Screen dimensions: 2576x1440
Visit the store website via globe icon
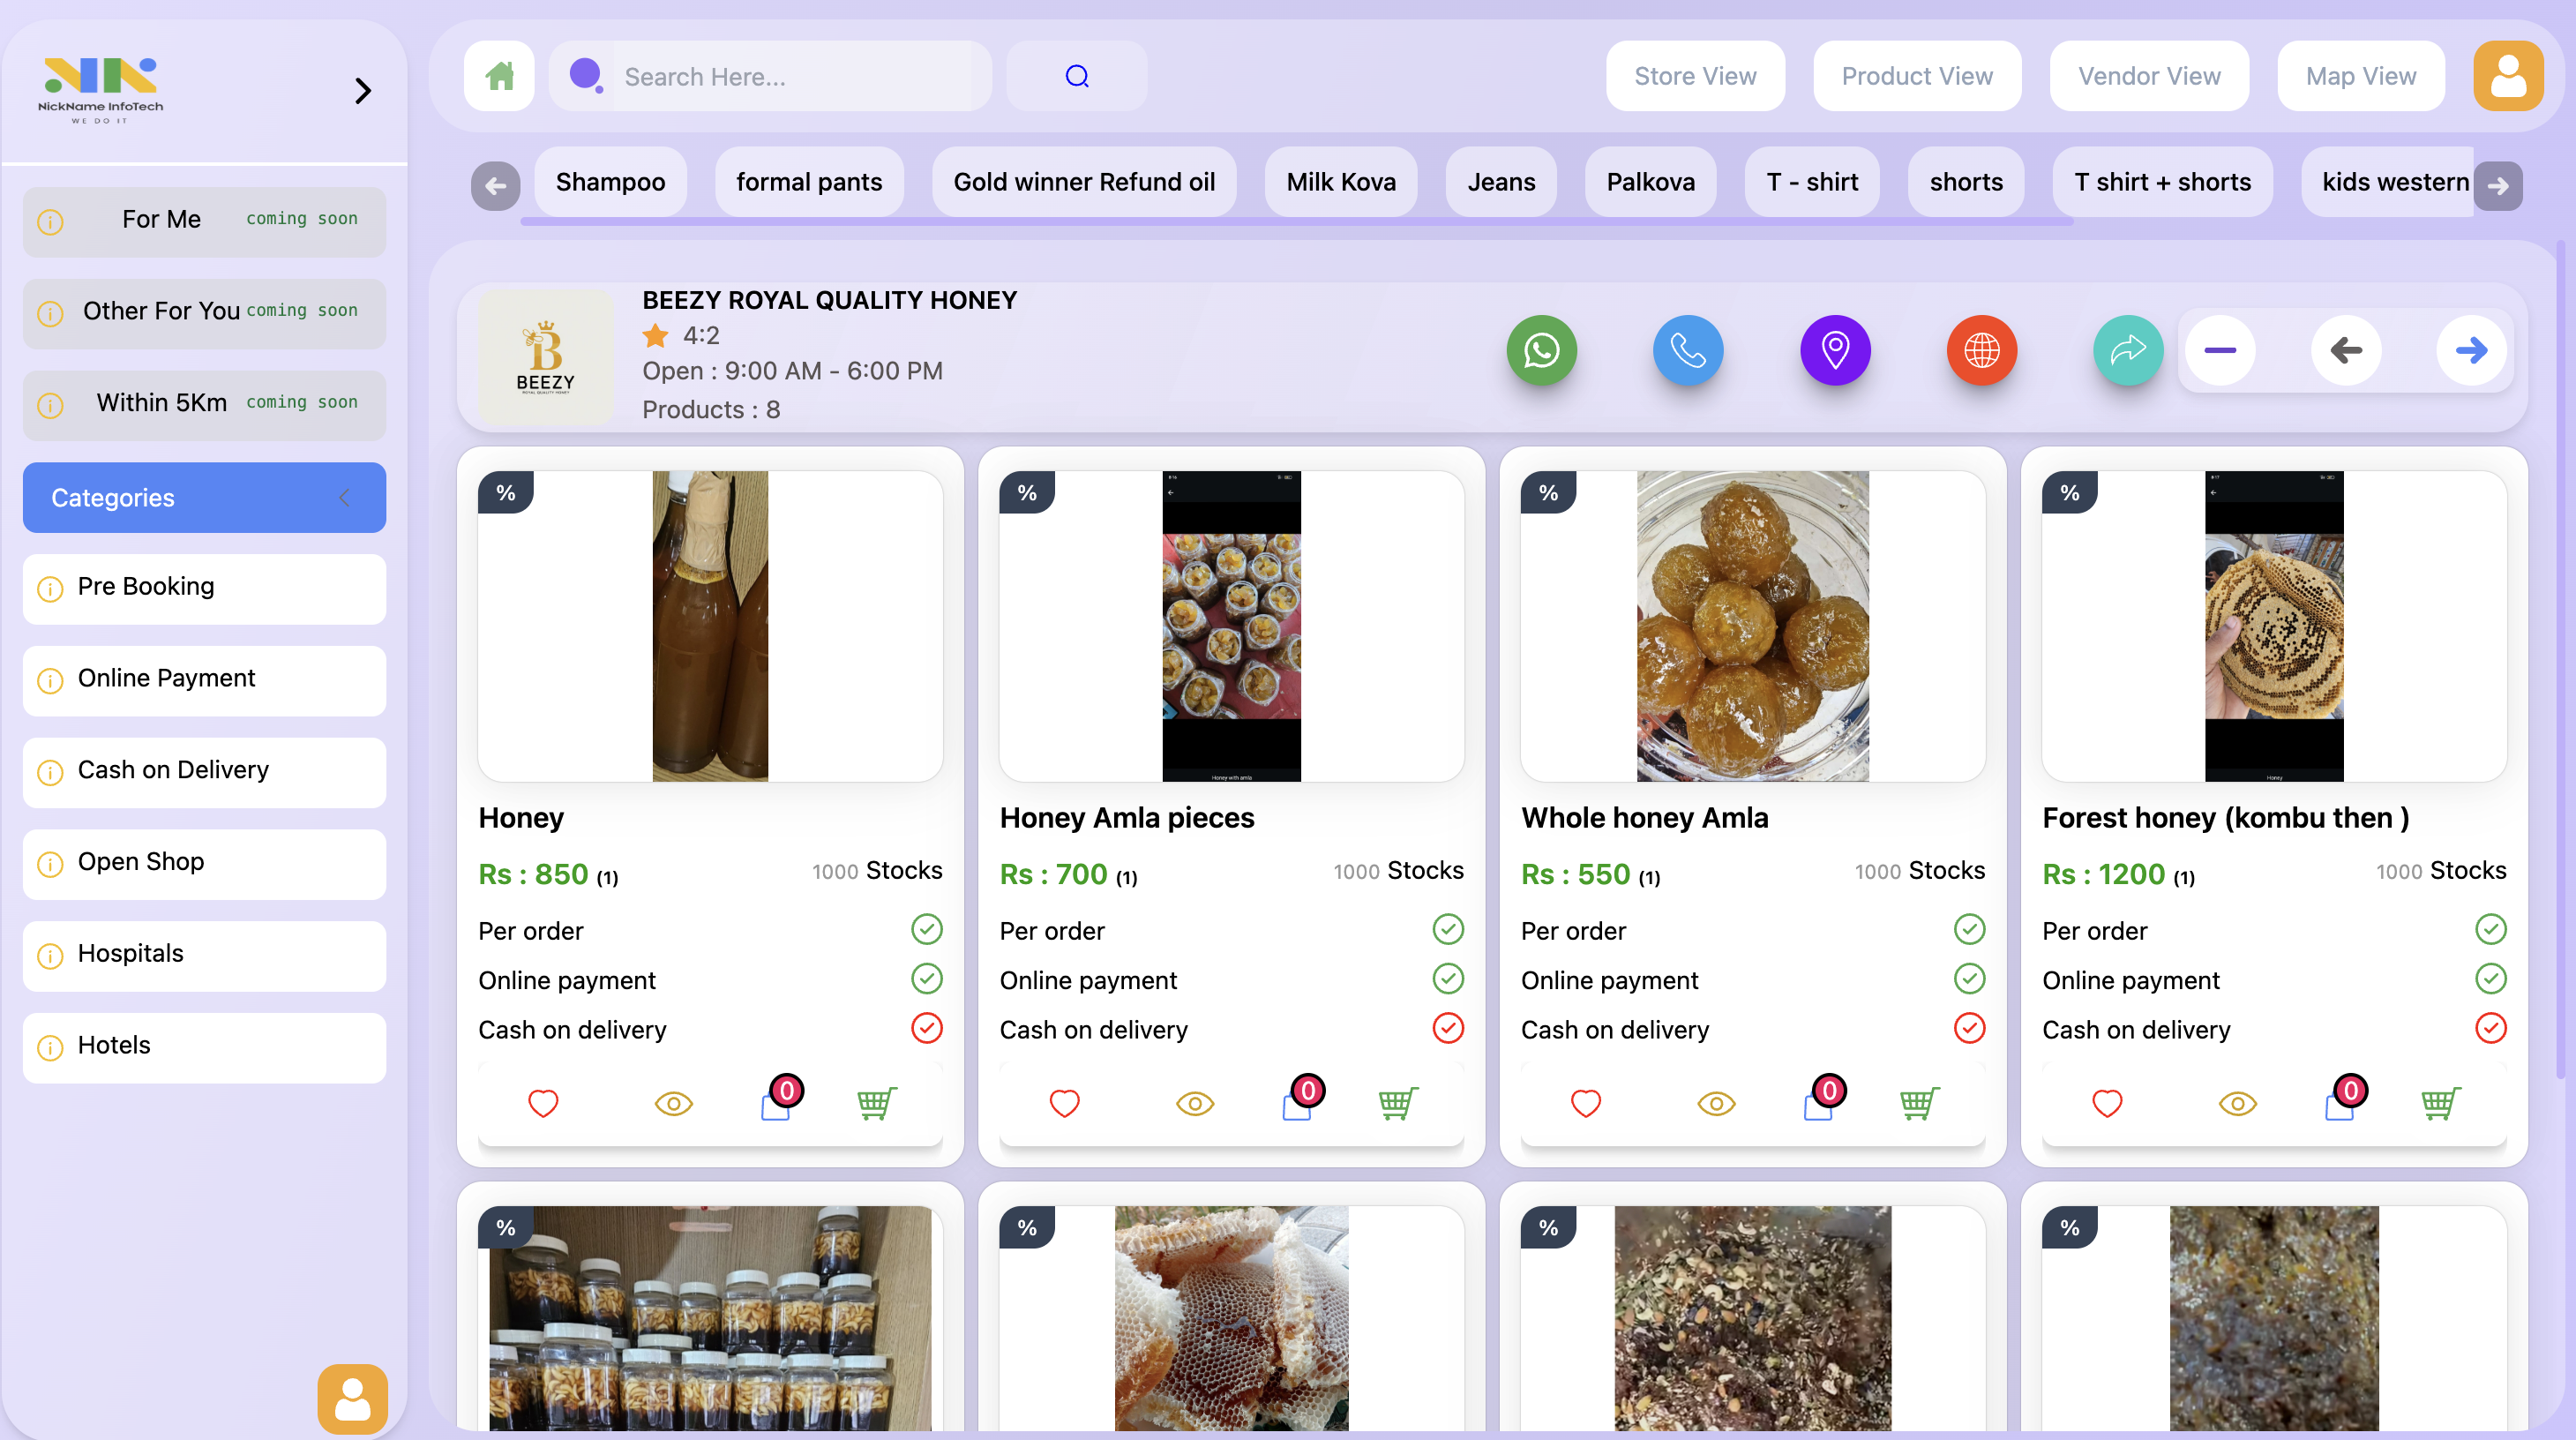point(1982,351)
